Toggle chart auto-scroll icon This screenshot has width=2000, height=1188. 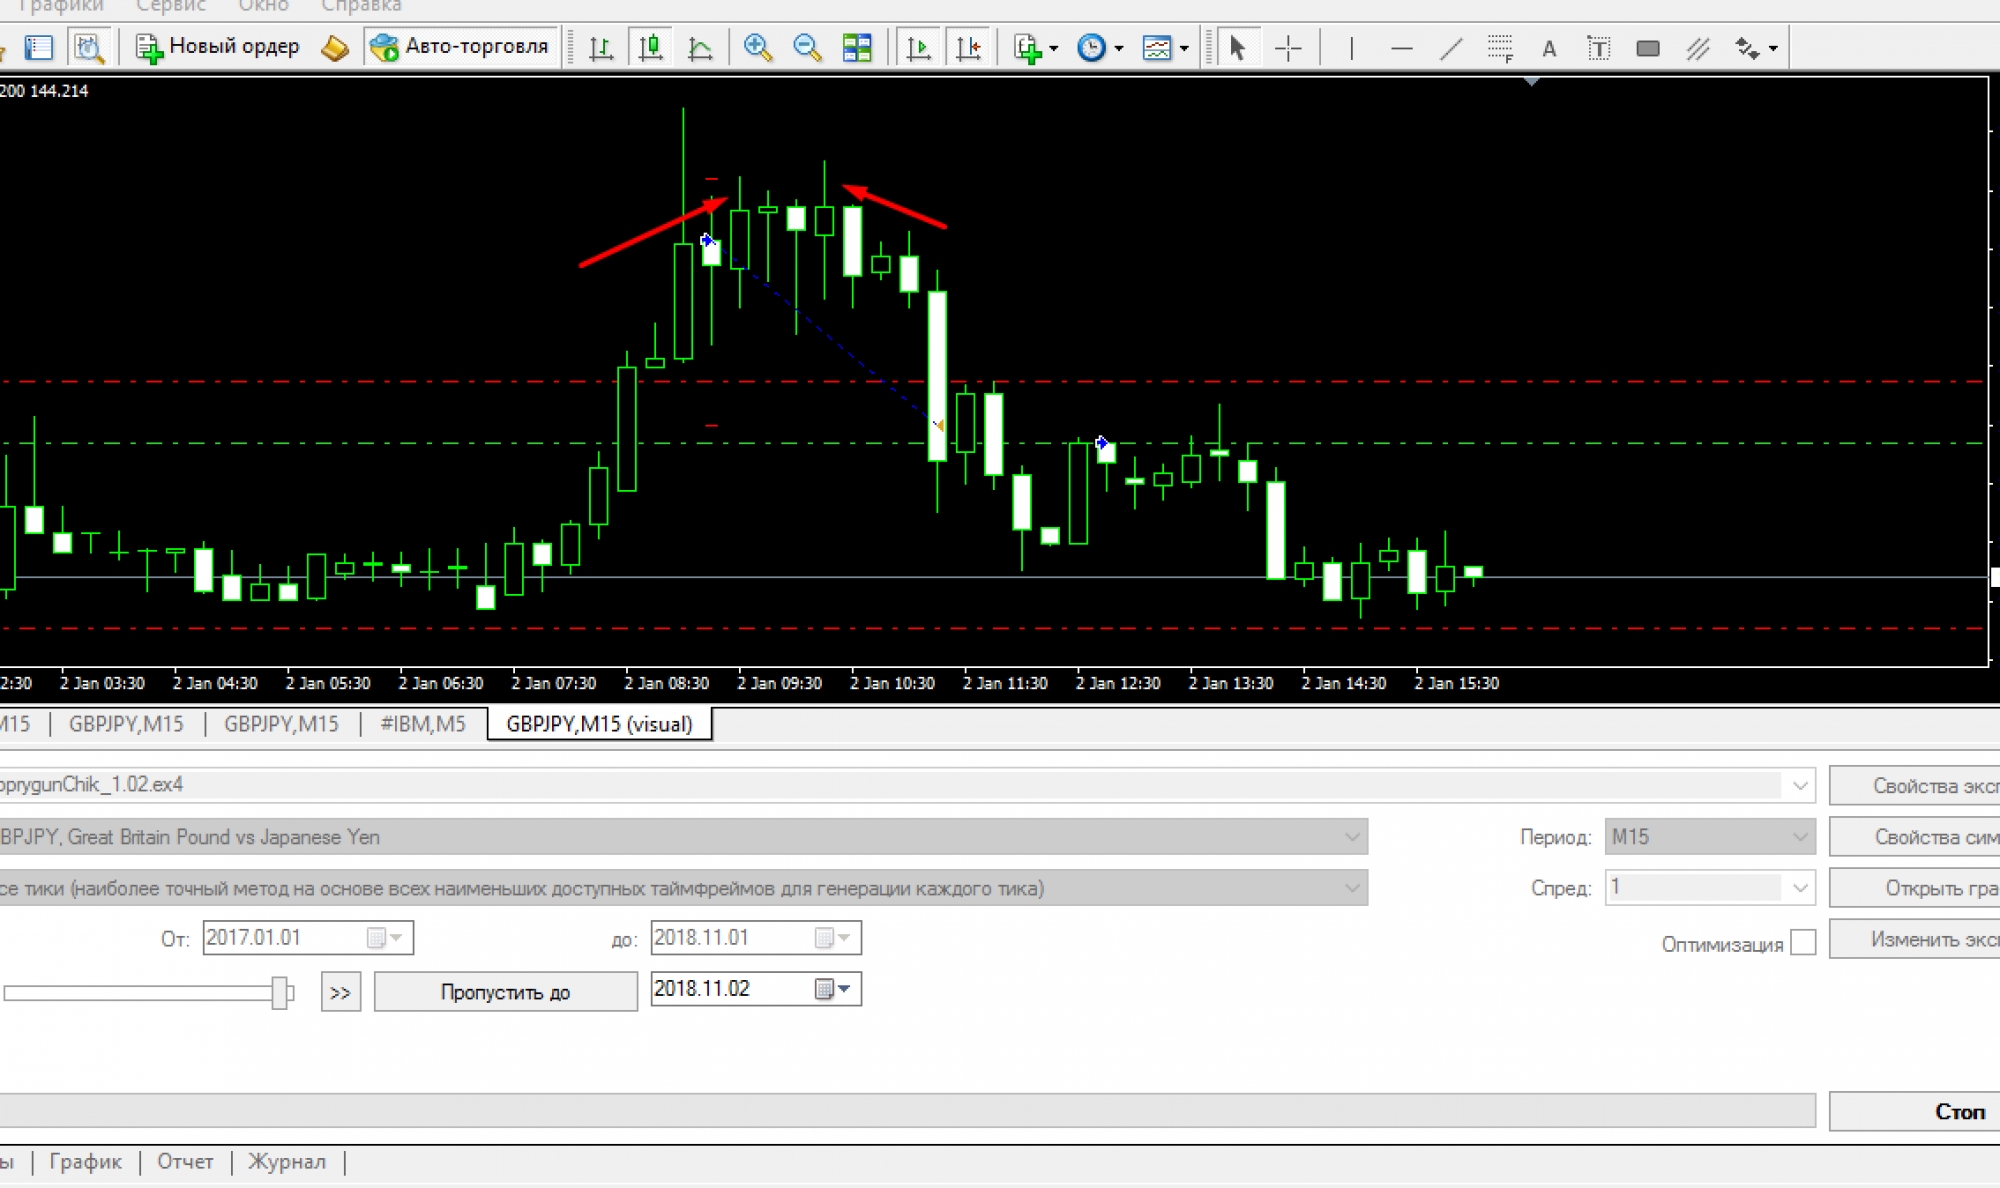[x=918, y=47]
